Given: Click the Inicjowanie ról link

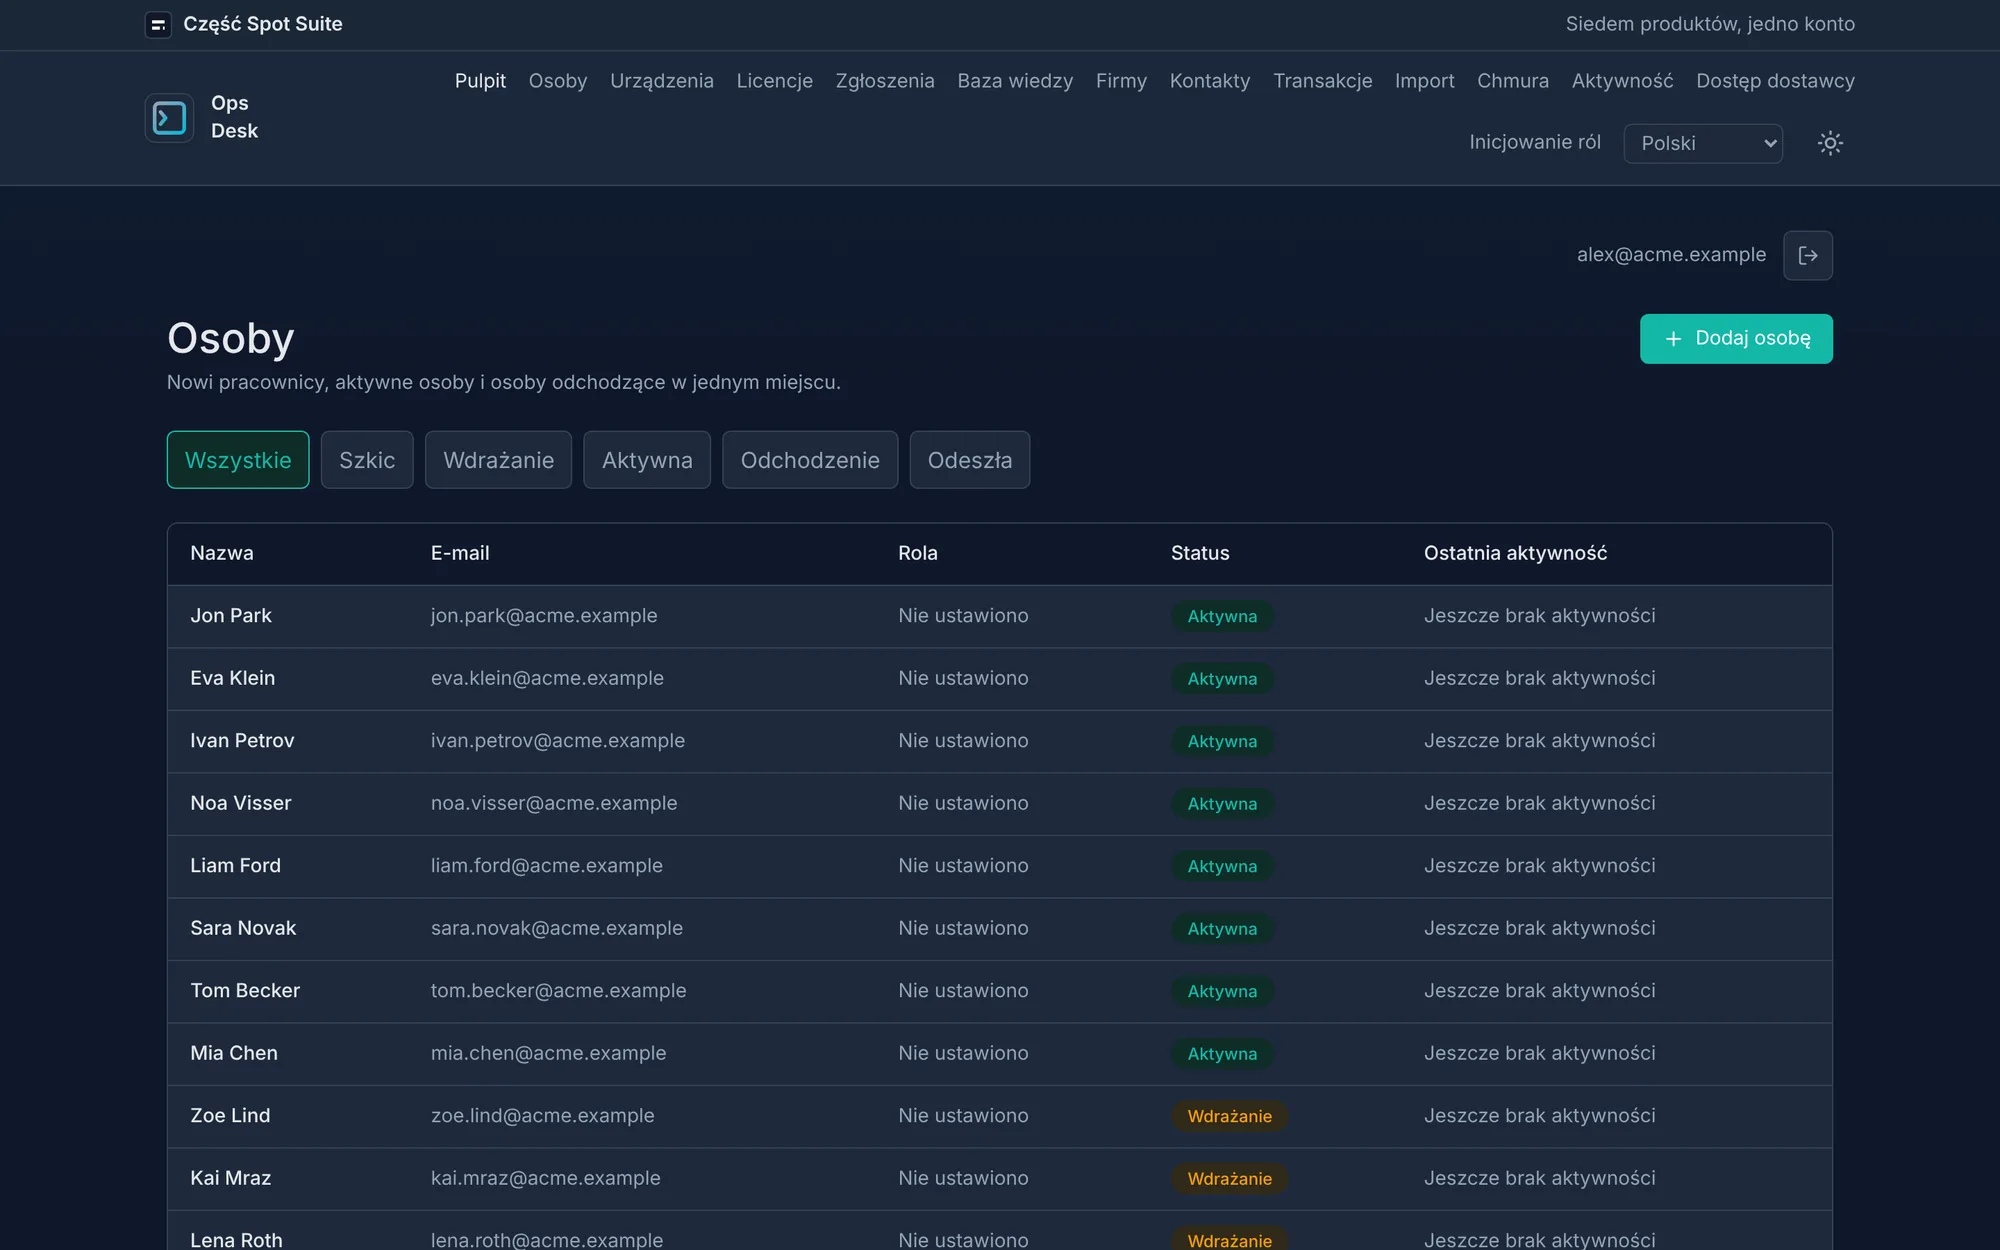Looking at the screenshot, I should coord(1535,142).
